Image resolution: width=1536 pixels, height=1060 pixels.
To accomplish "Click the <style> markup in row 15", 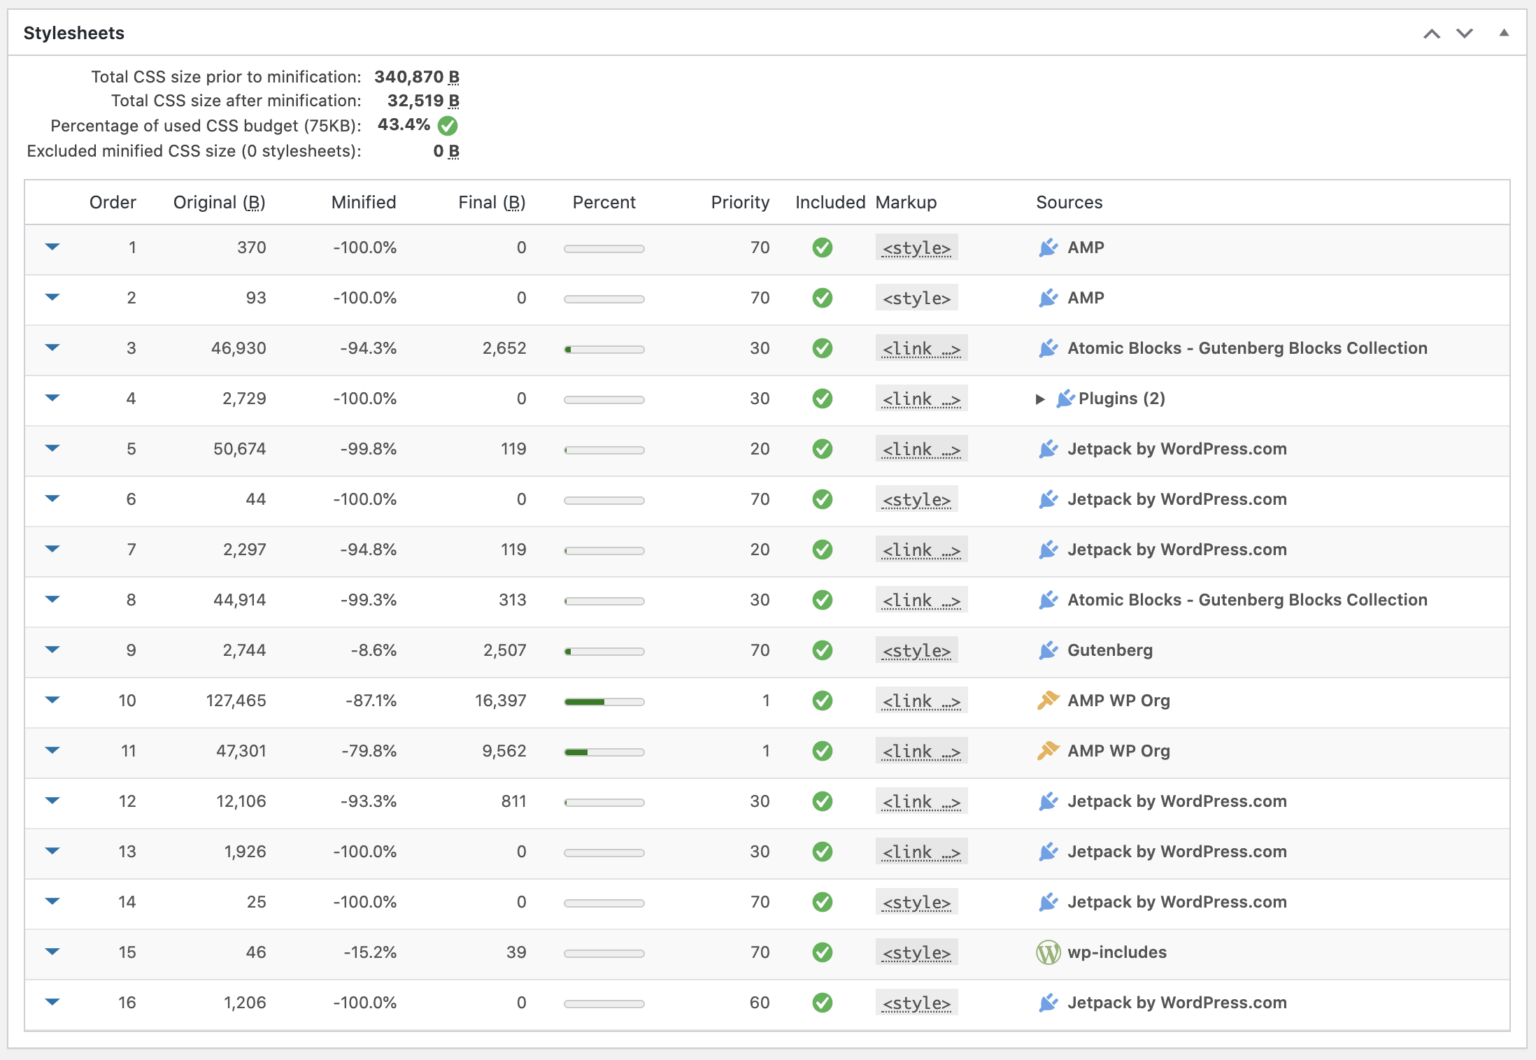I will click(916, 952).
